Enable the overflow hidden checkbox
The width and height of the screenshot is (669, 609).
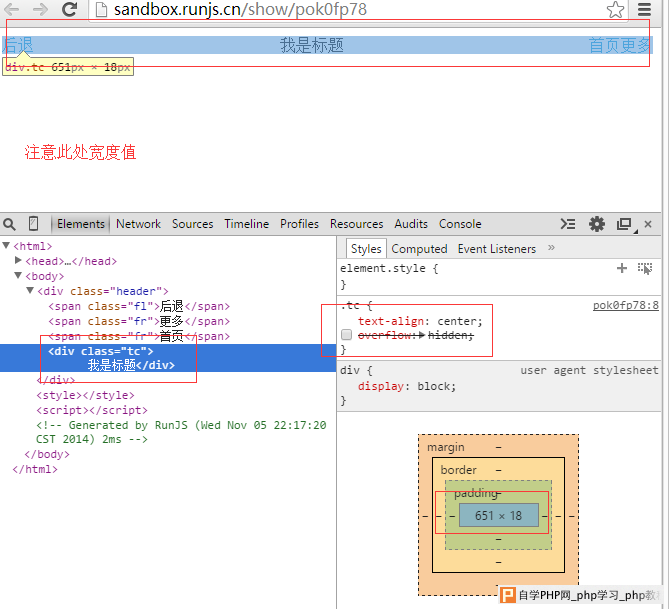click(x=346, y=335)
